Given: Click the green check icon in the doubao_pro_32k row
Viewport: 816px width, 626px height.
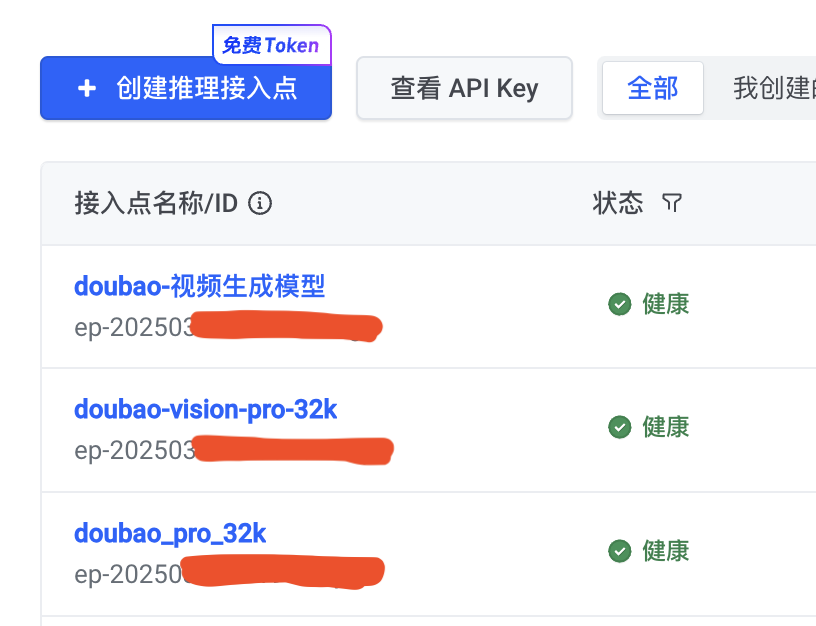Looking at the screenshot, I should point(619,551).
